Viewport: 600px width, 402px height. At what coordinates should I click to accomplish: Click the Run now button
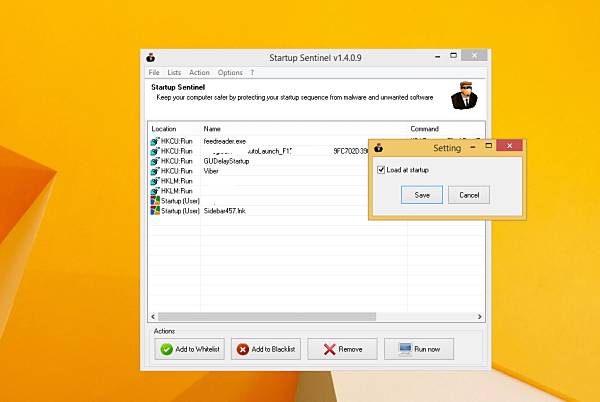419,349
